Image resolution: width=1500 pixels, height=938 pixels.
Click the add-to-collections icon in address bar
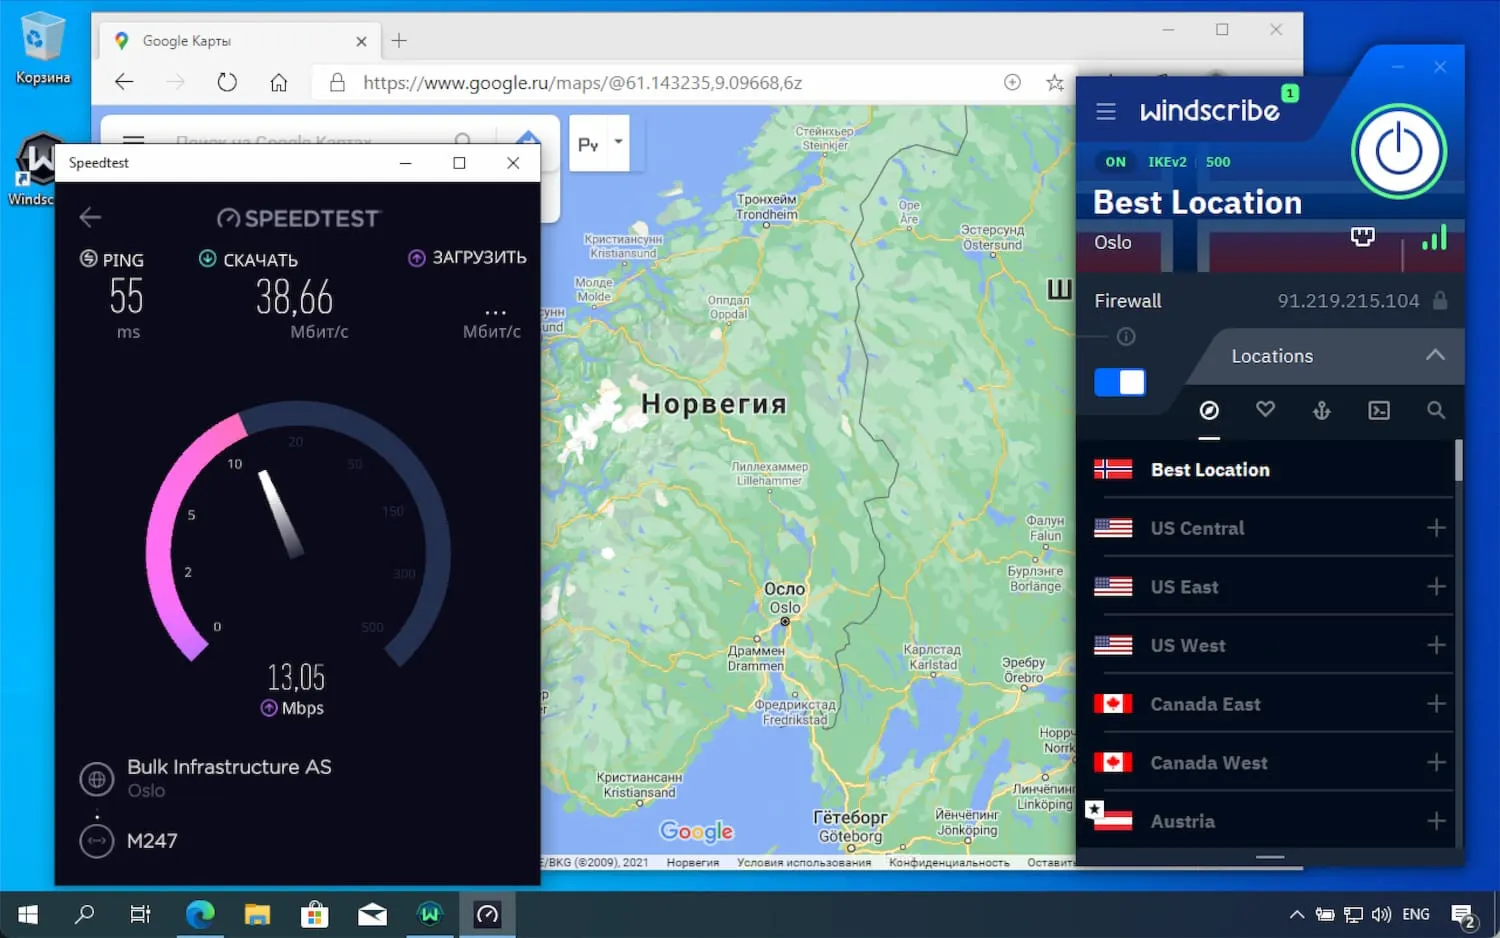[x=1012, y=83]
